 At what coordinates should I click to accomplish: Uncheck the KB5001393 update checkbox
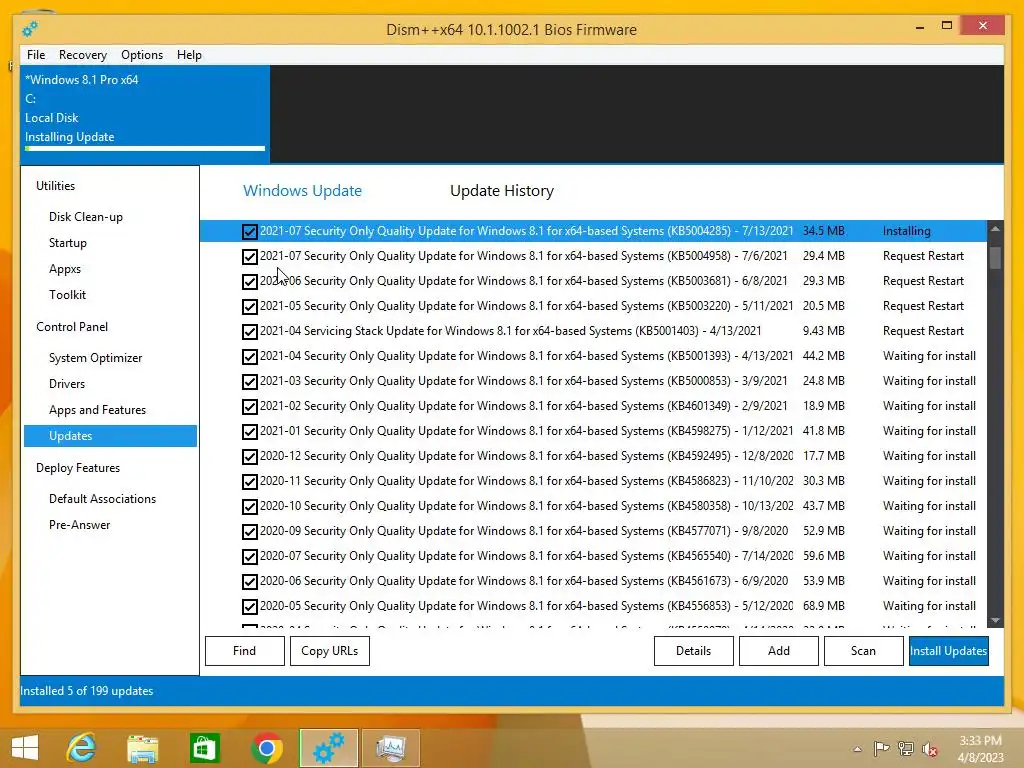[249, 357]
